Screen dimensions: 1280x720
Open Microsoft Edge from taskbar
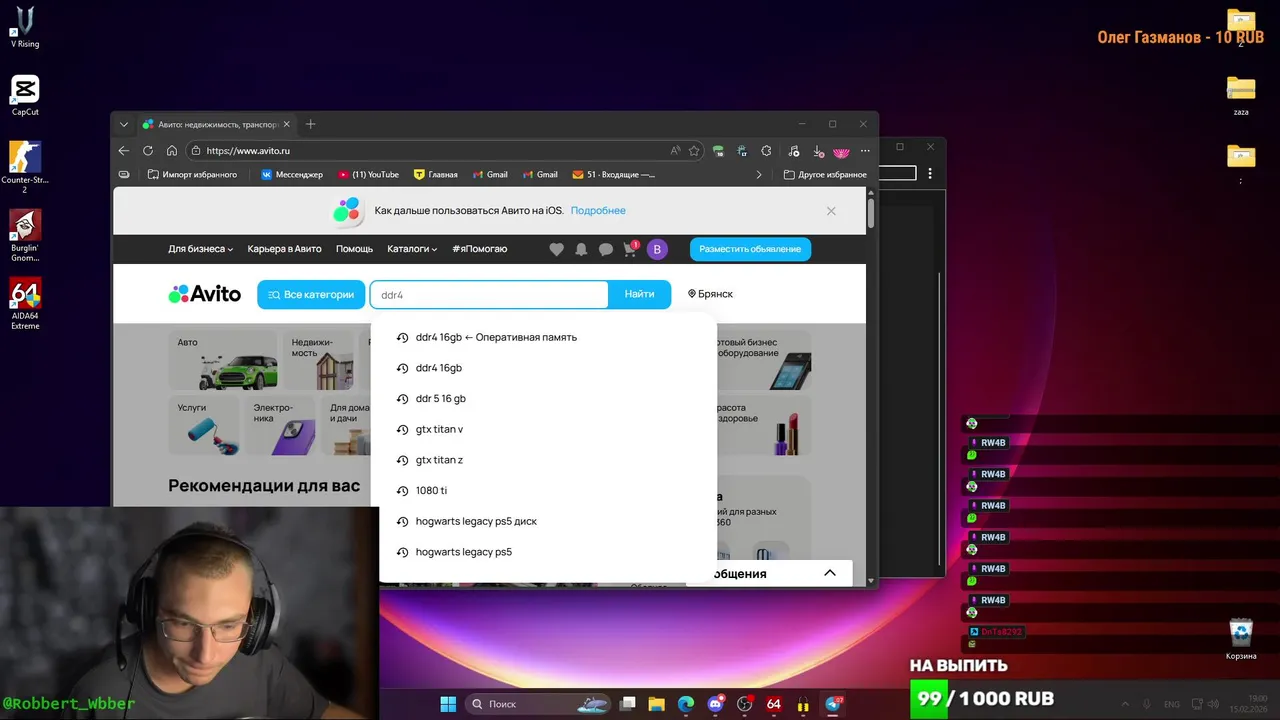pyautogui.click(x=686, y=704)
